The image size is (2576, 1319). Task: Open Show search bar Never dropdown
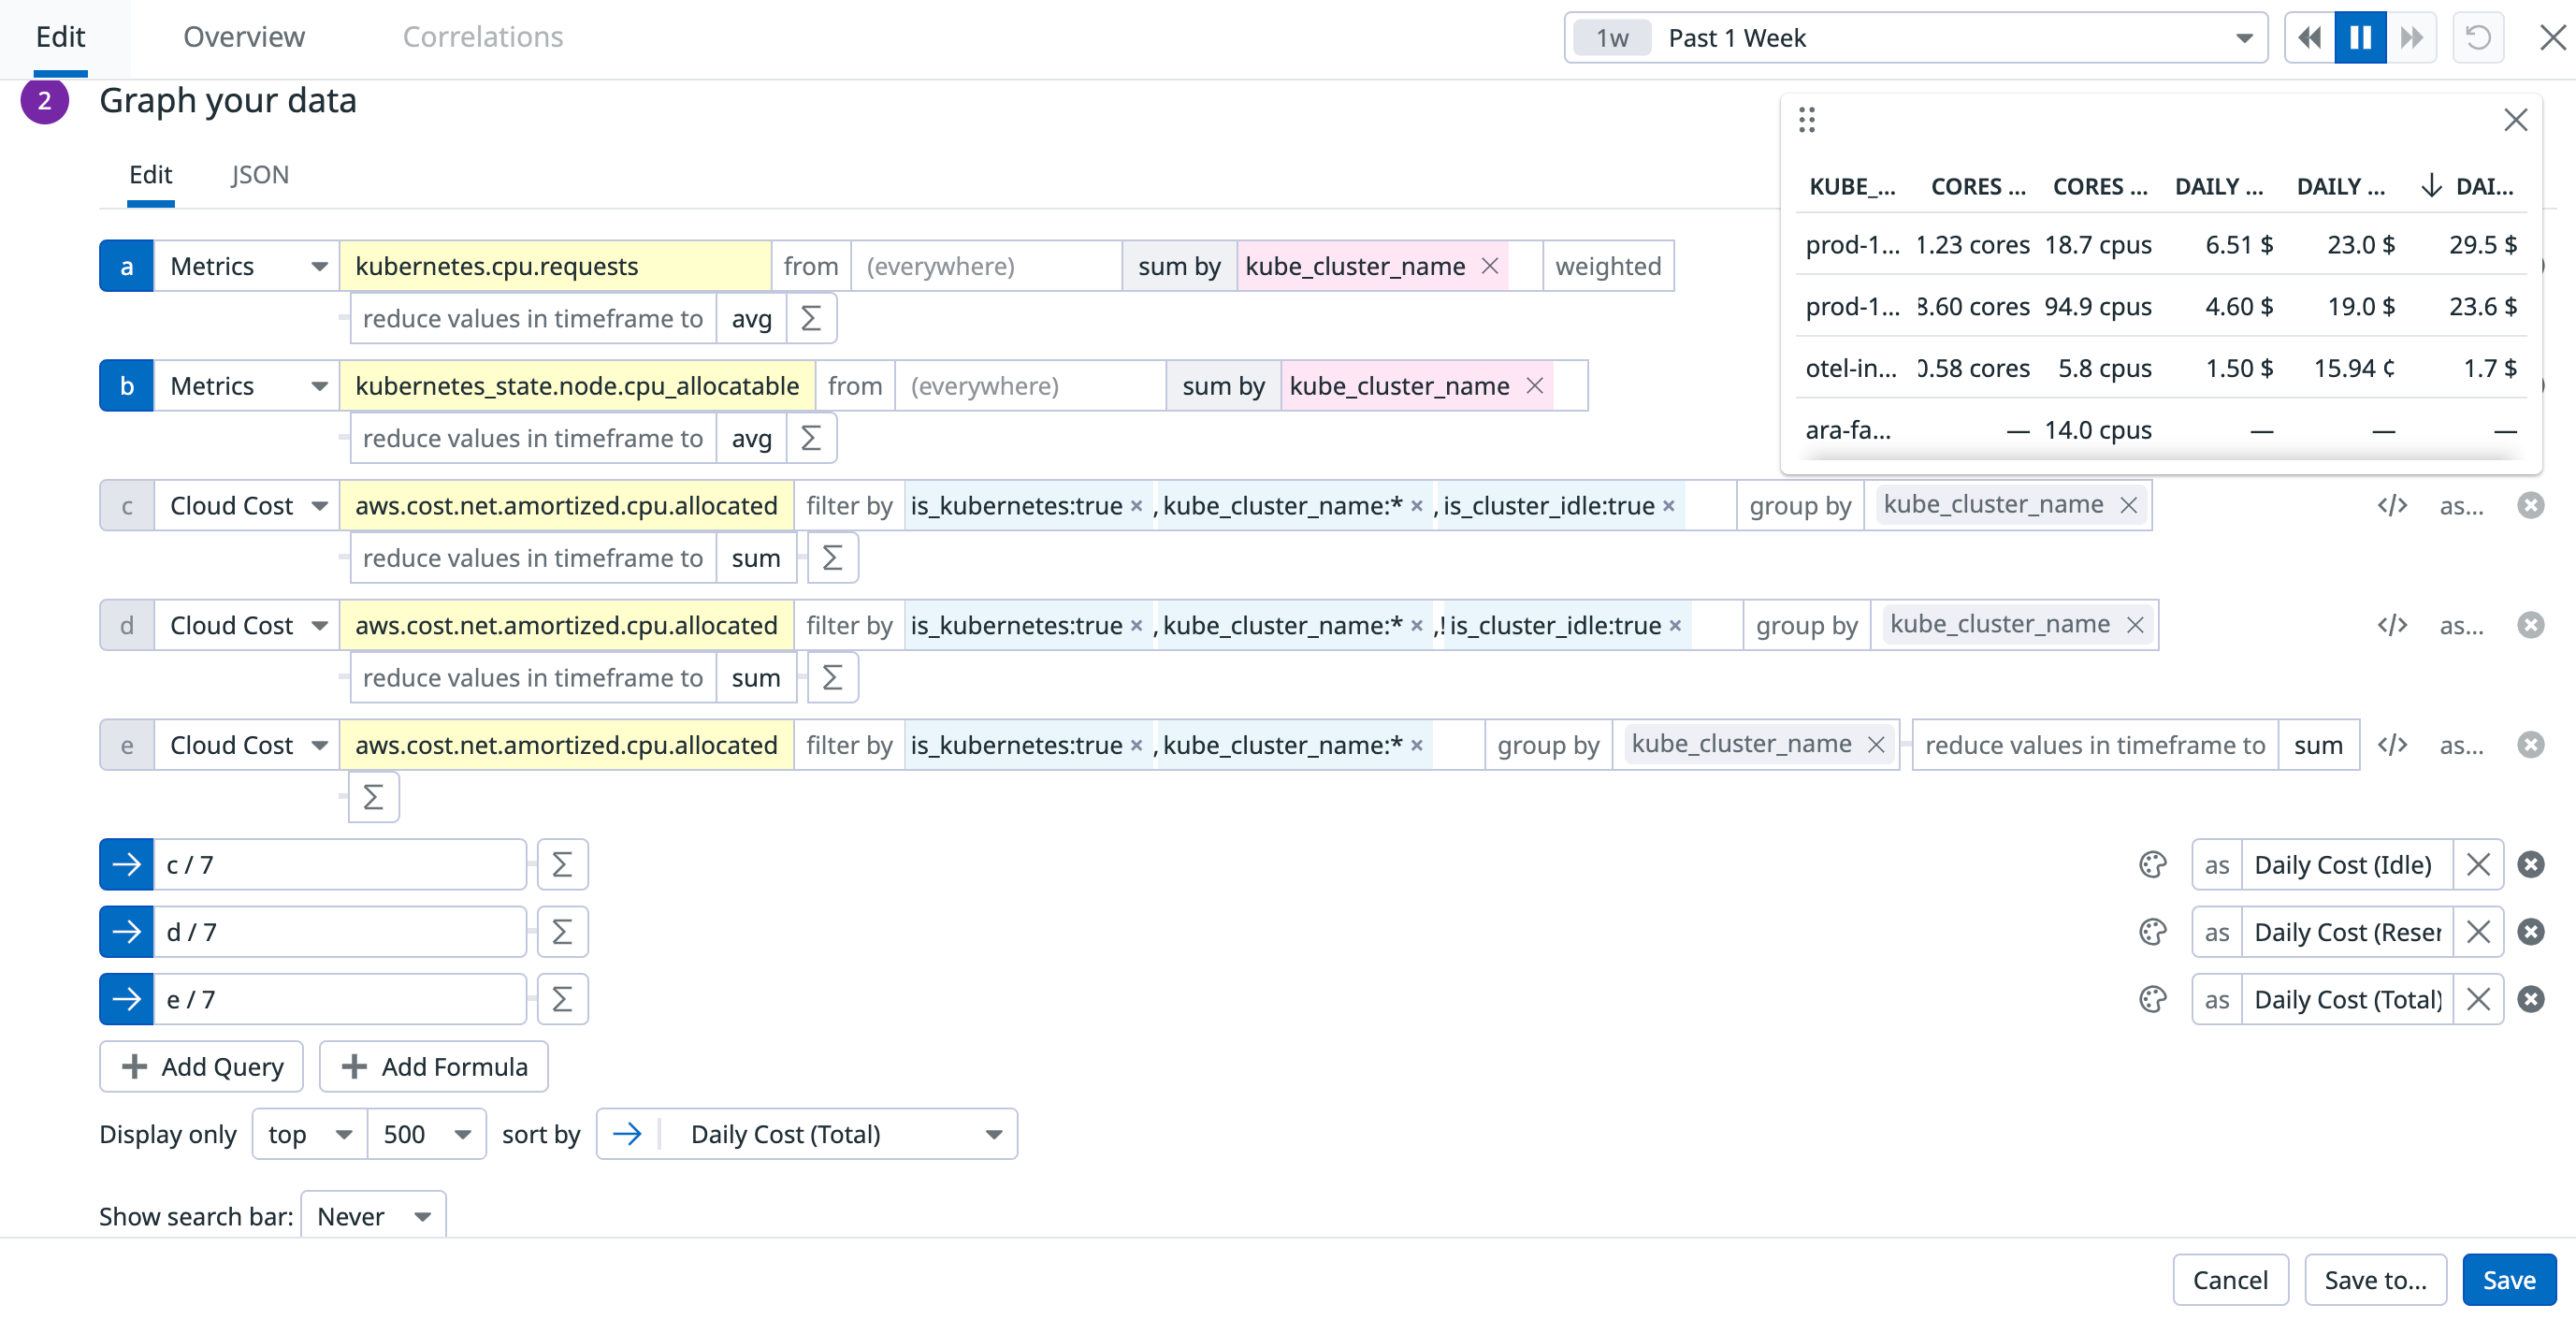pyautogui.click(x=372, y=1216)
